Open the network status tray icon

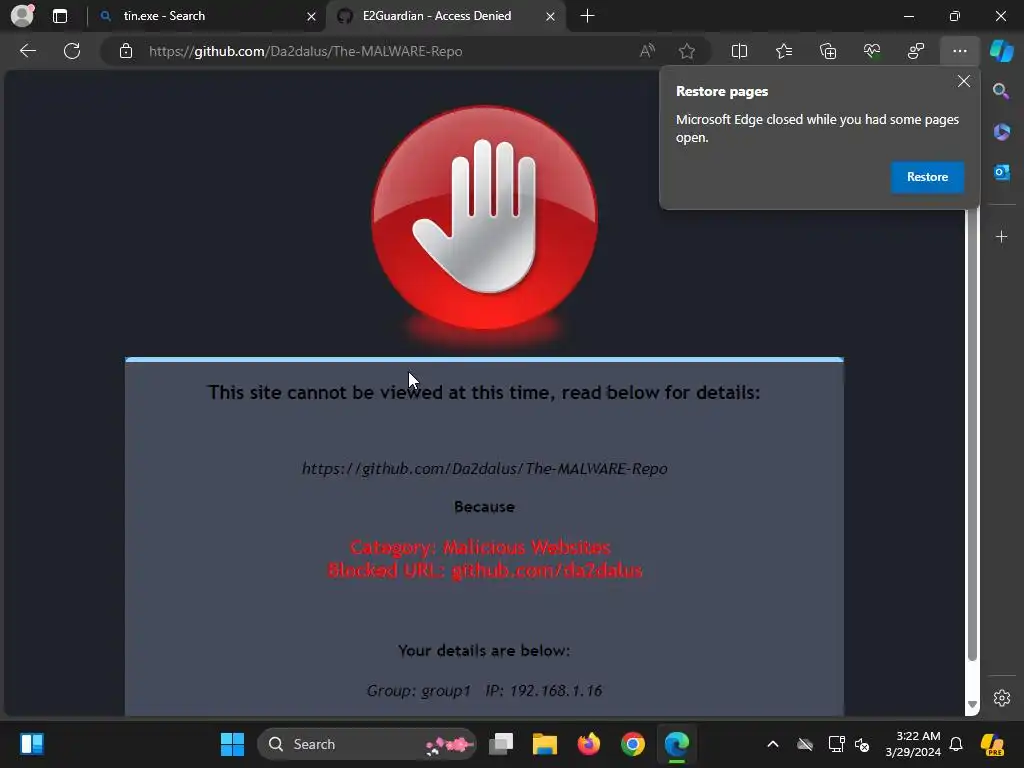[836, 744]
